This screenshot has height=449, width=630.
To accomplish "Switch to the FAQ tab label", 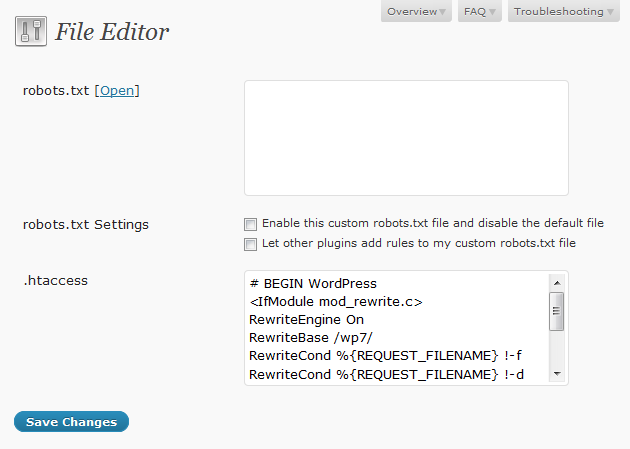I will (475, 12).
